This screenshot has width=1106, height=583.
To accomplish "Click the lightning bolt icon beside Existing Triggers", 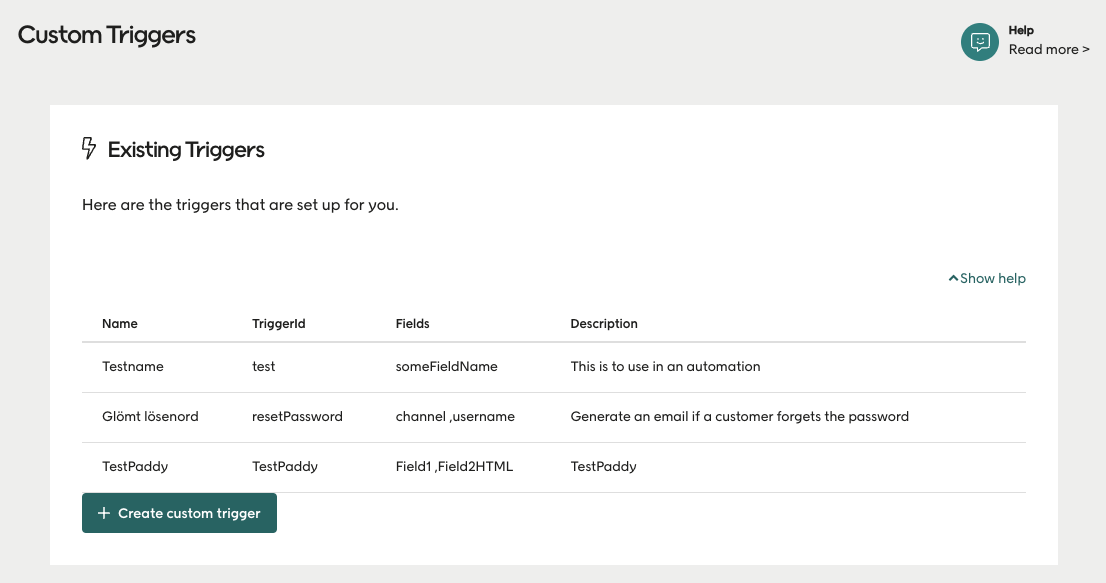I will point(89,147).
